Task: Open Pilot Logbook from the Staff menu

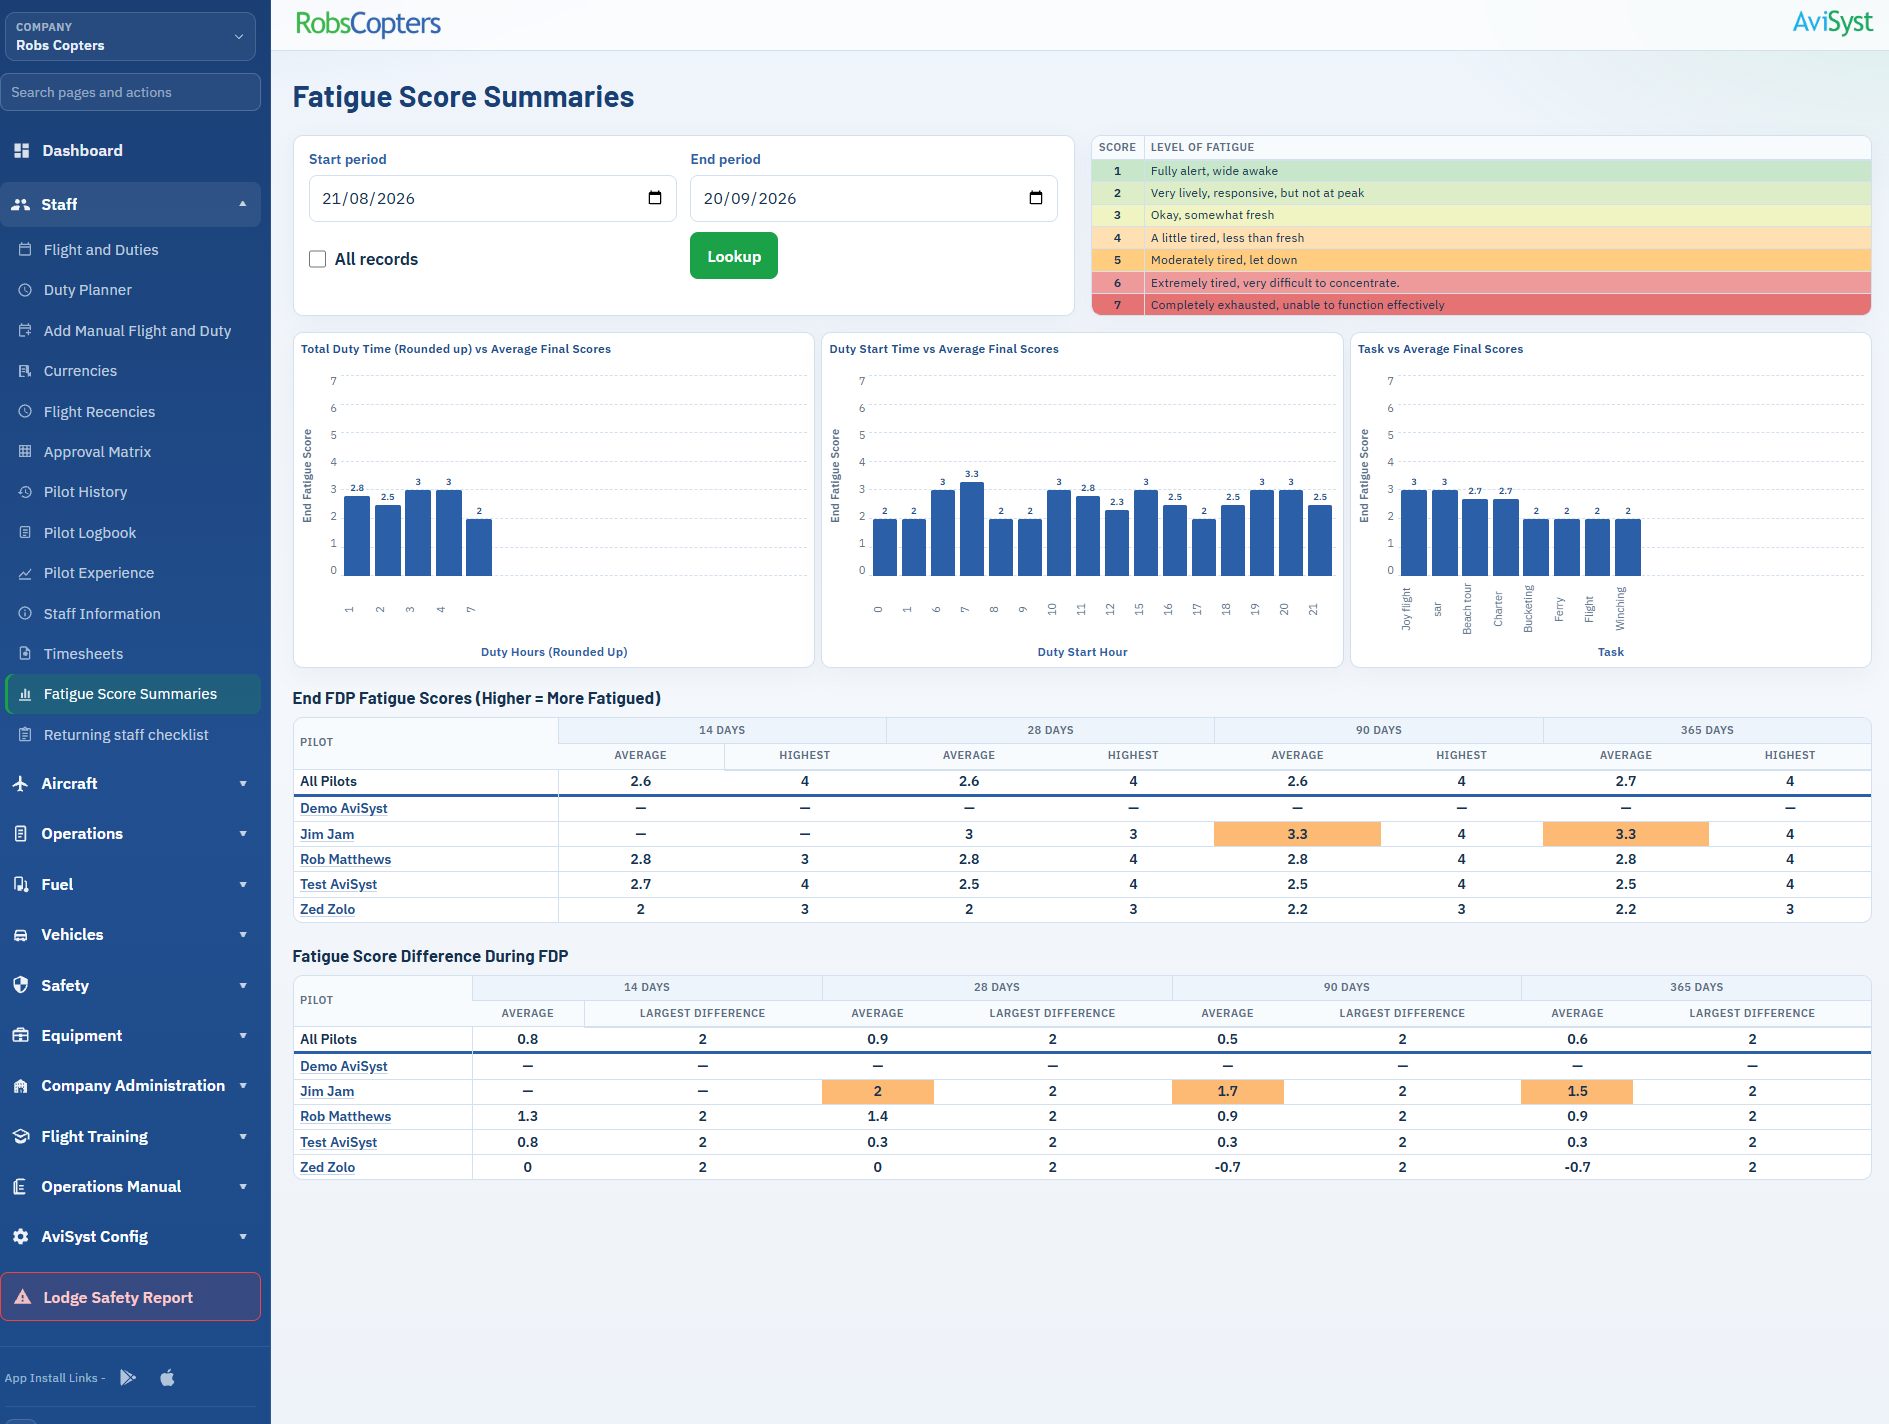Action: coord(90,533)
